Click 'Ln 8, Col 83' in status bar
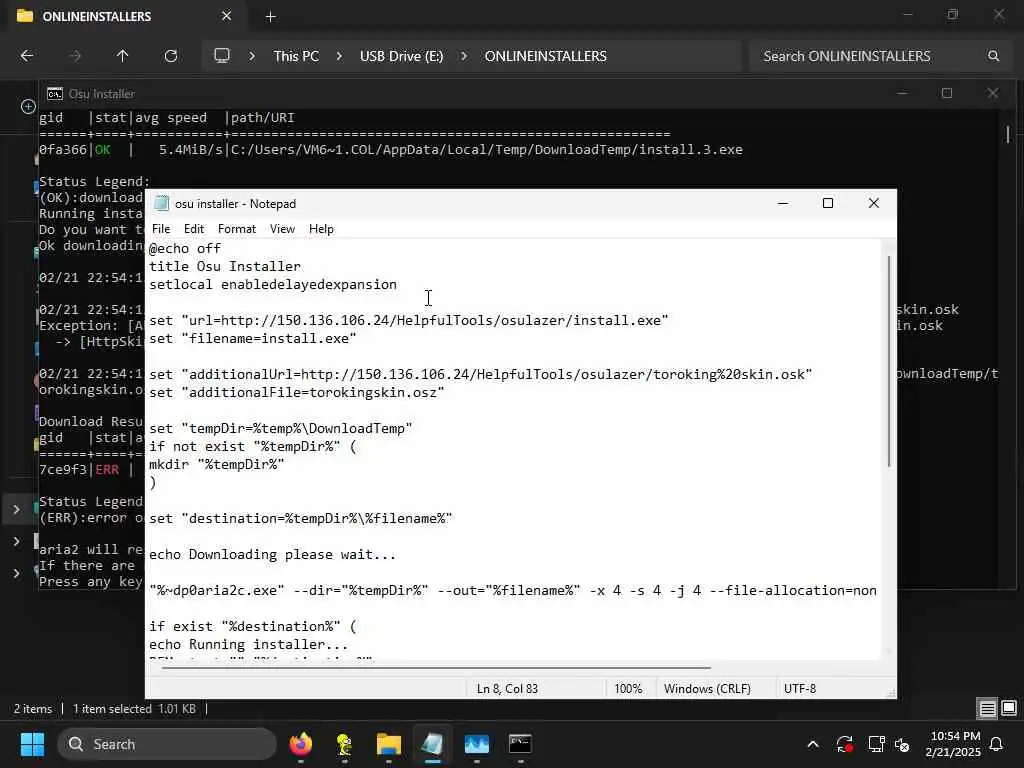The height and width of the screenshot is (768, 1024). click(507, 688)
